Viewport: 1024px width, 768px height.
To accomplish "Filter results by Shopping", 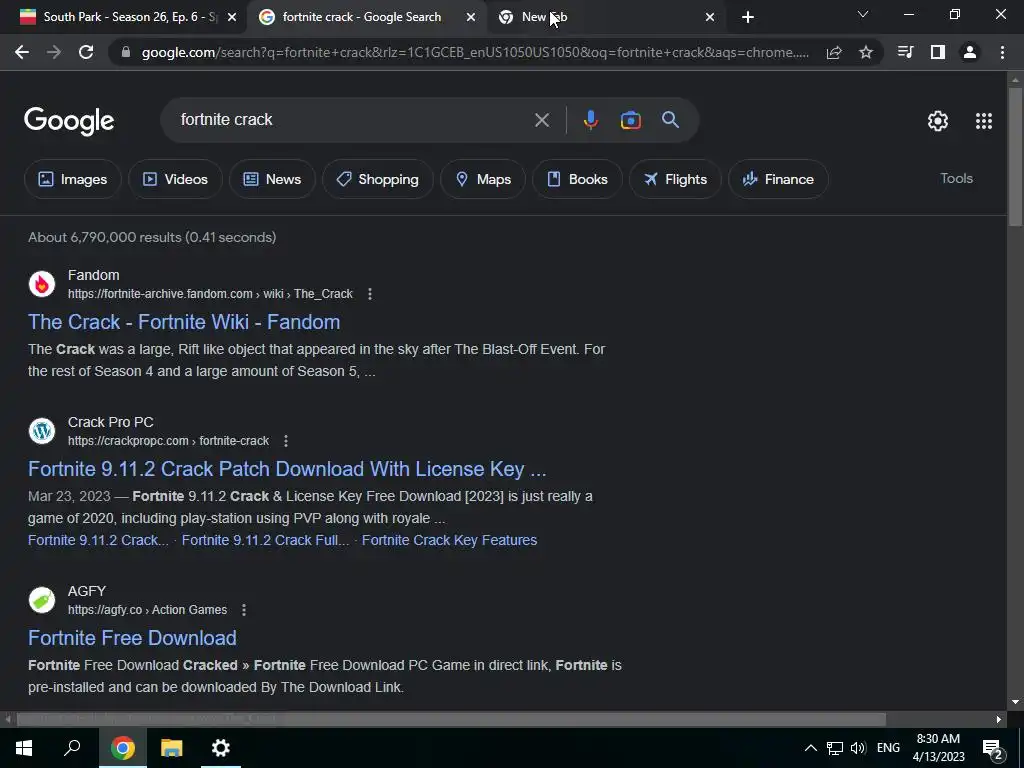I will pos(377,179).
